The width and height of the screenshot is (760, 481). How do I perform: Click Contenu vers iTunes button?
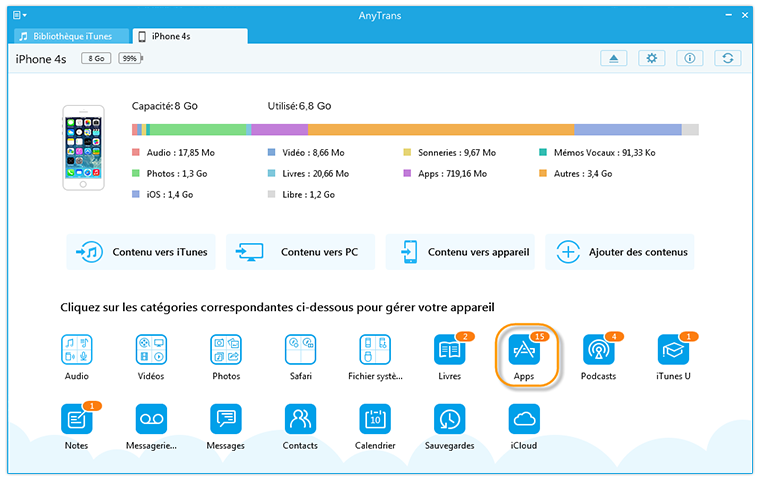141,252
